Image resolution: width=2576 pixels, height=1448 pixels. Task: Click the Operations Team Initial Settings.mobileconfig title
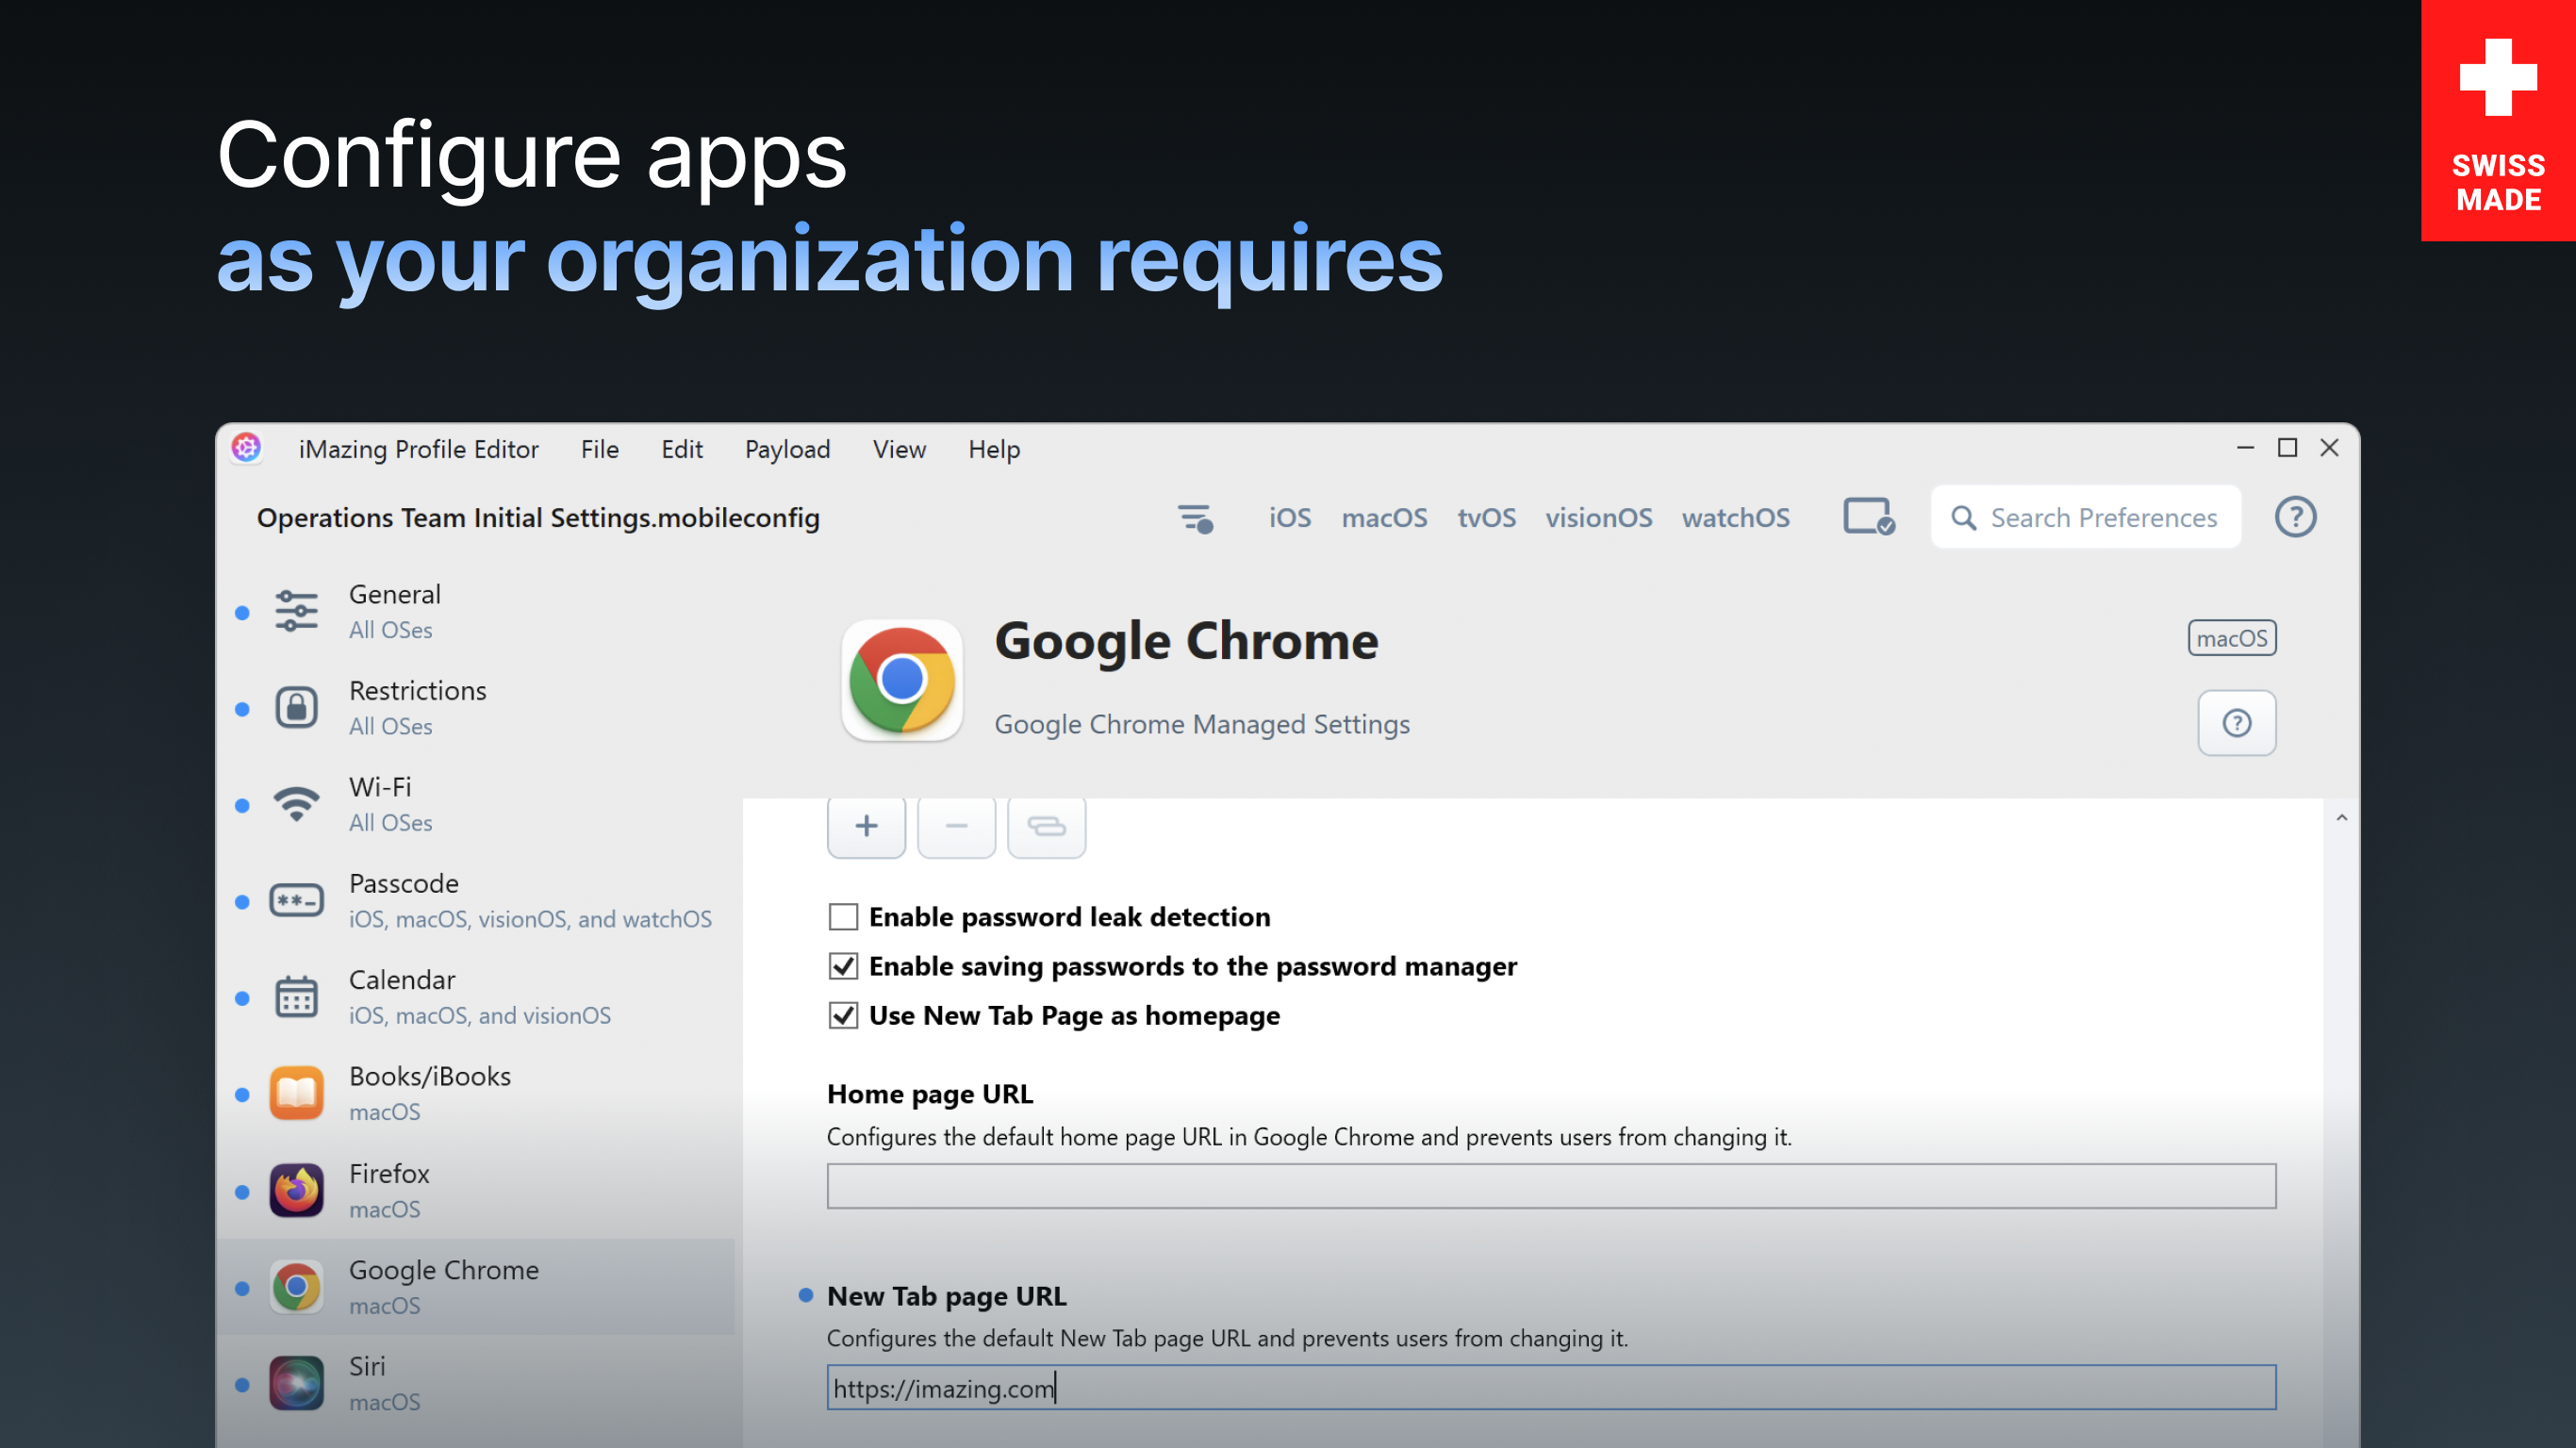pos(538,518)
